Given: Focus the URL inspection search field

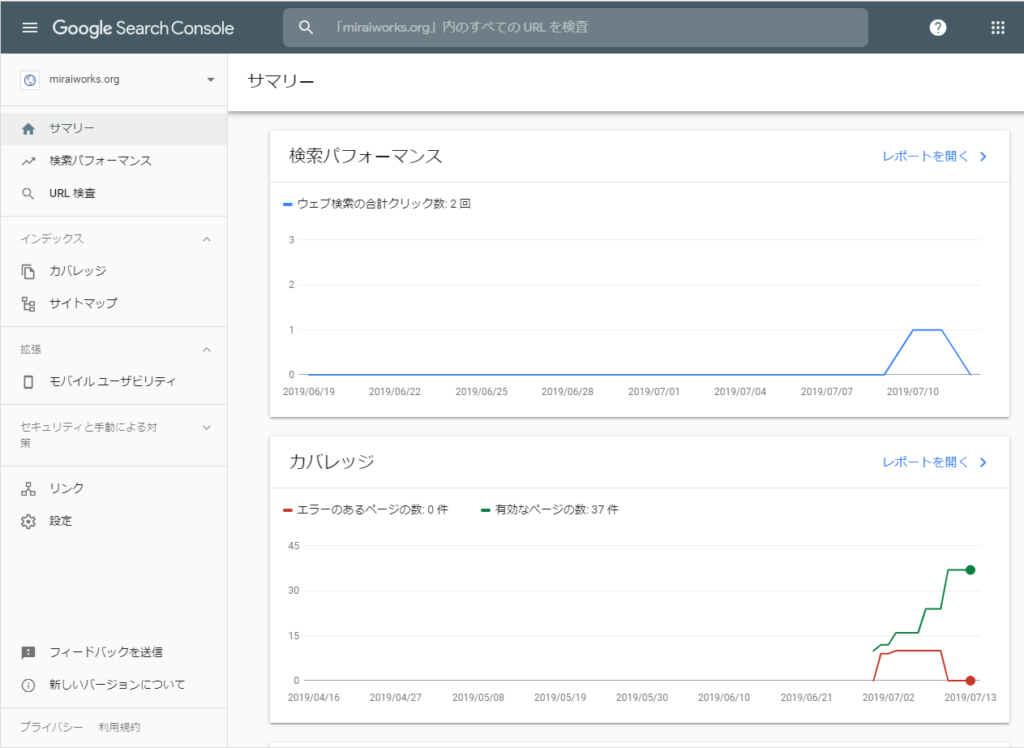Looking at the screenshot, I should tap(575, 27).
